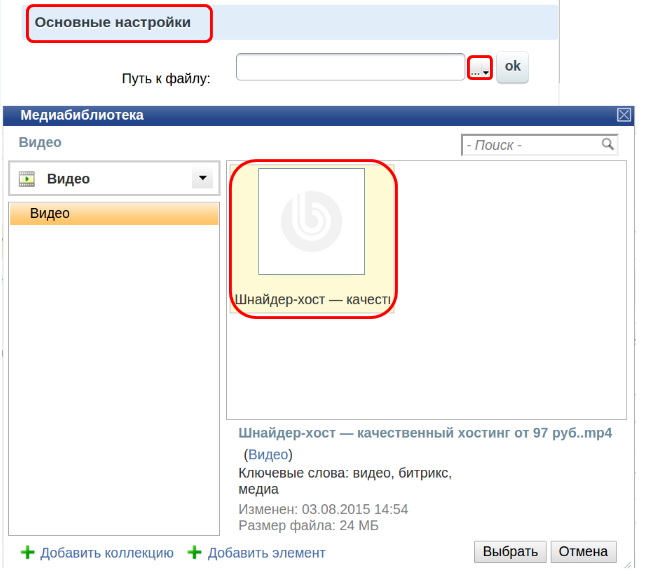Screen dimensions: 647x579
Task: Click the green plus beside Добавить элемент
Action: tap(194, 552)
